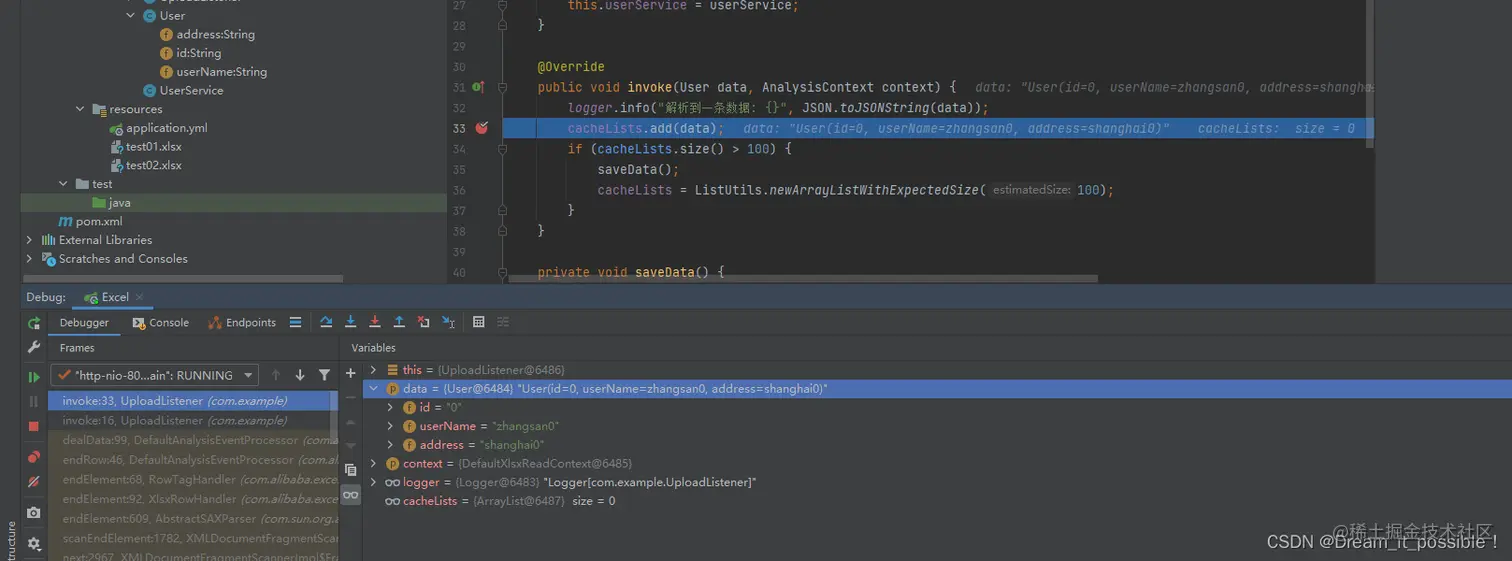The height and width of the screenshot is (561, 1512).
Task: Collapse the resources folder
Action: (x=80, y=109)
